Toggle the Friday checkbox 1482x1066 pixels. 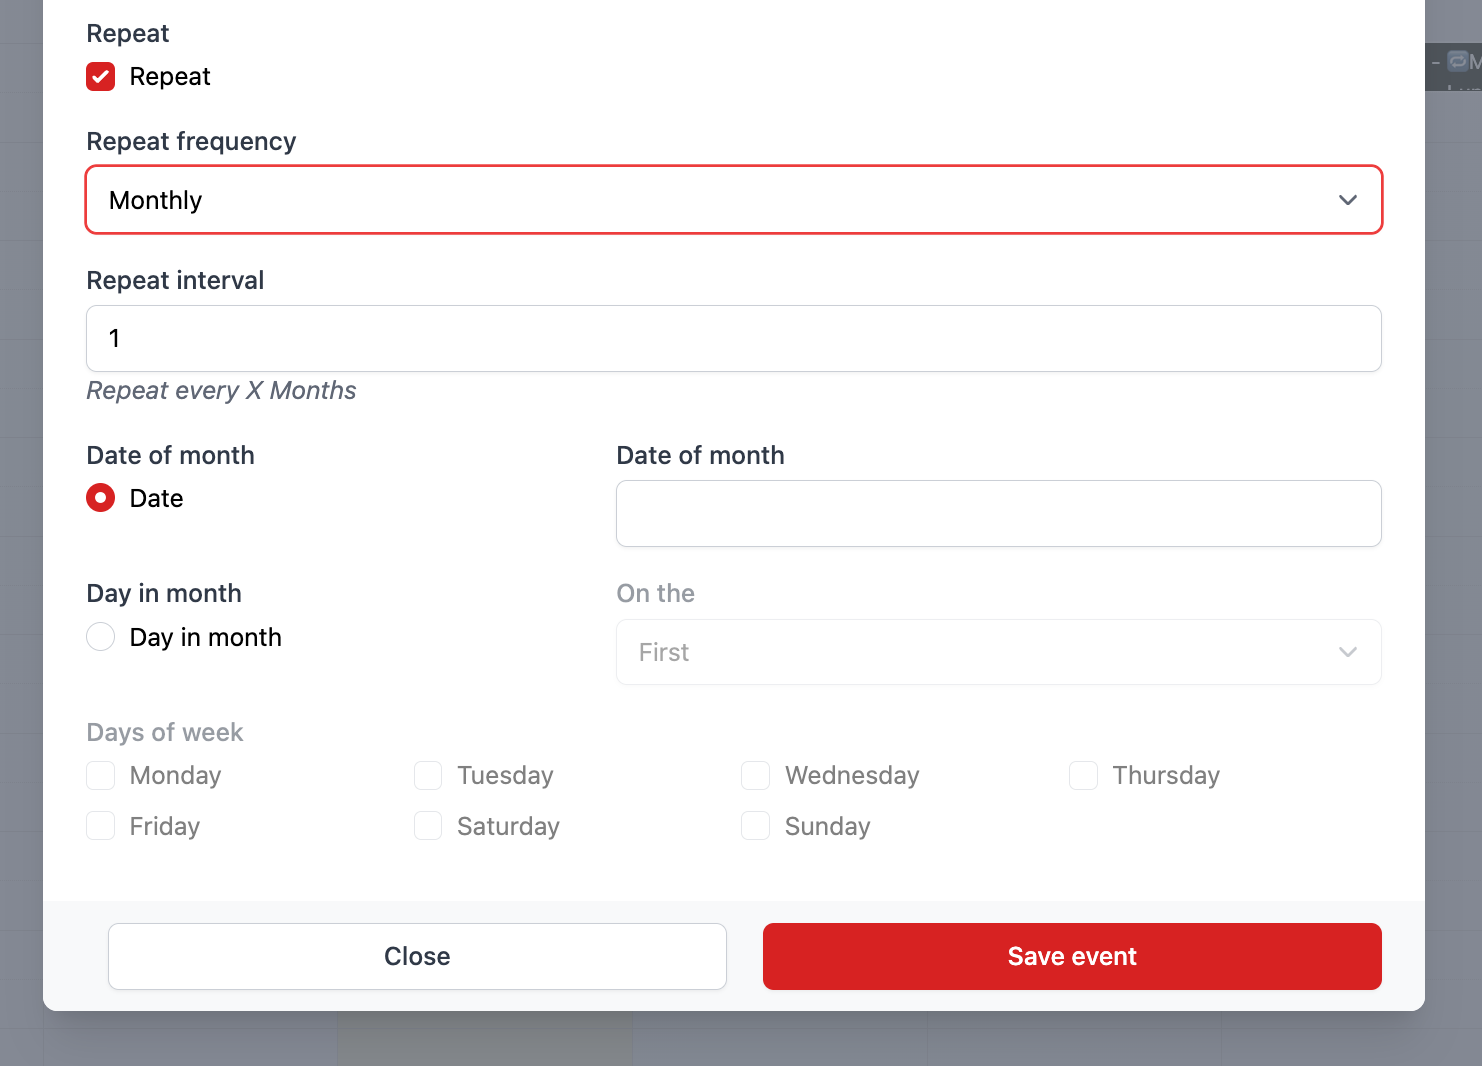[101, 826]
